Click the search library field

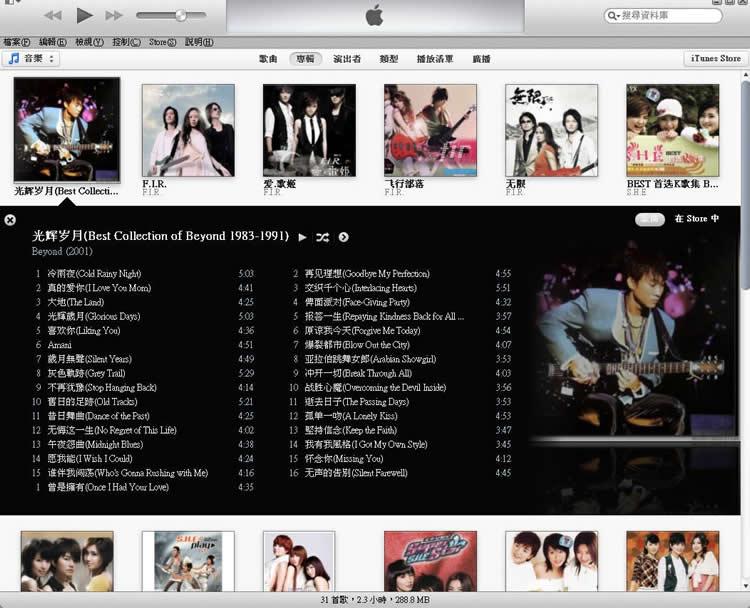(x=663, y=15)
